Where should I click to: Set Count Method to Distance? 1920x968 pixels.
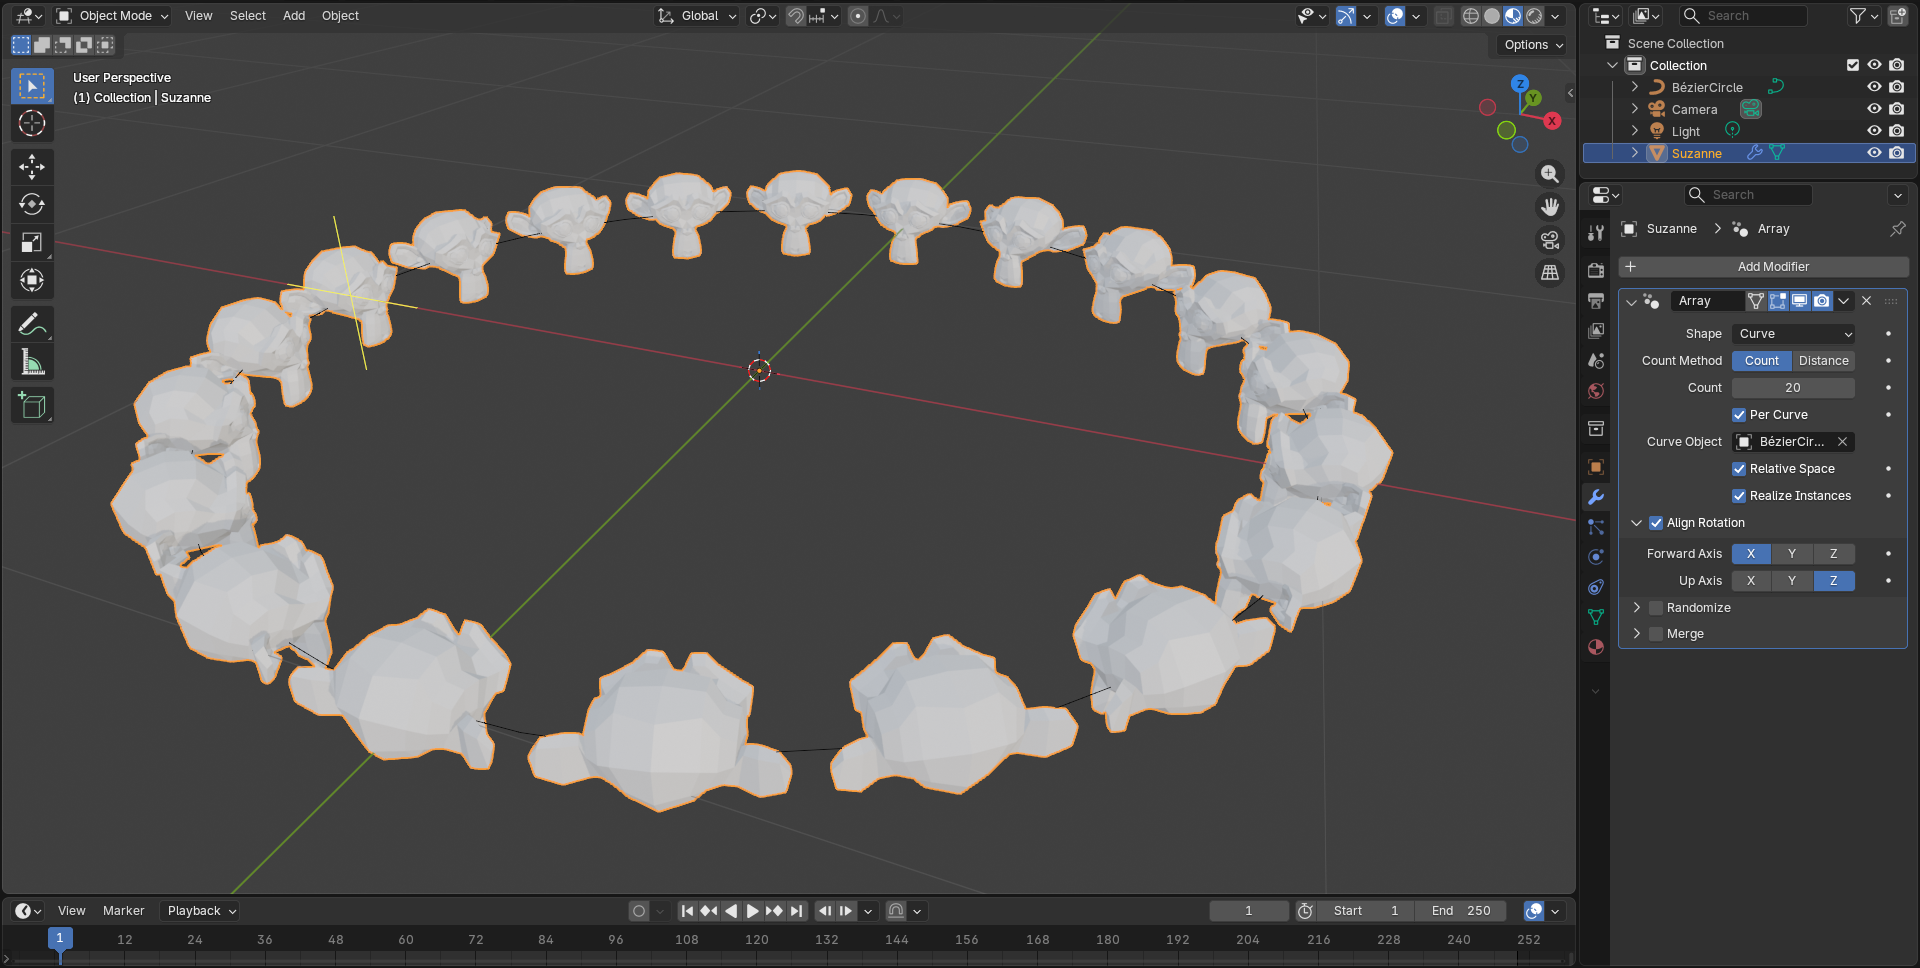[1824, 361]
